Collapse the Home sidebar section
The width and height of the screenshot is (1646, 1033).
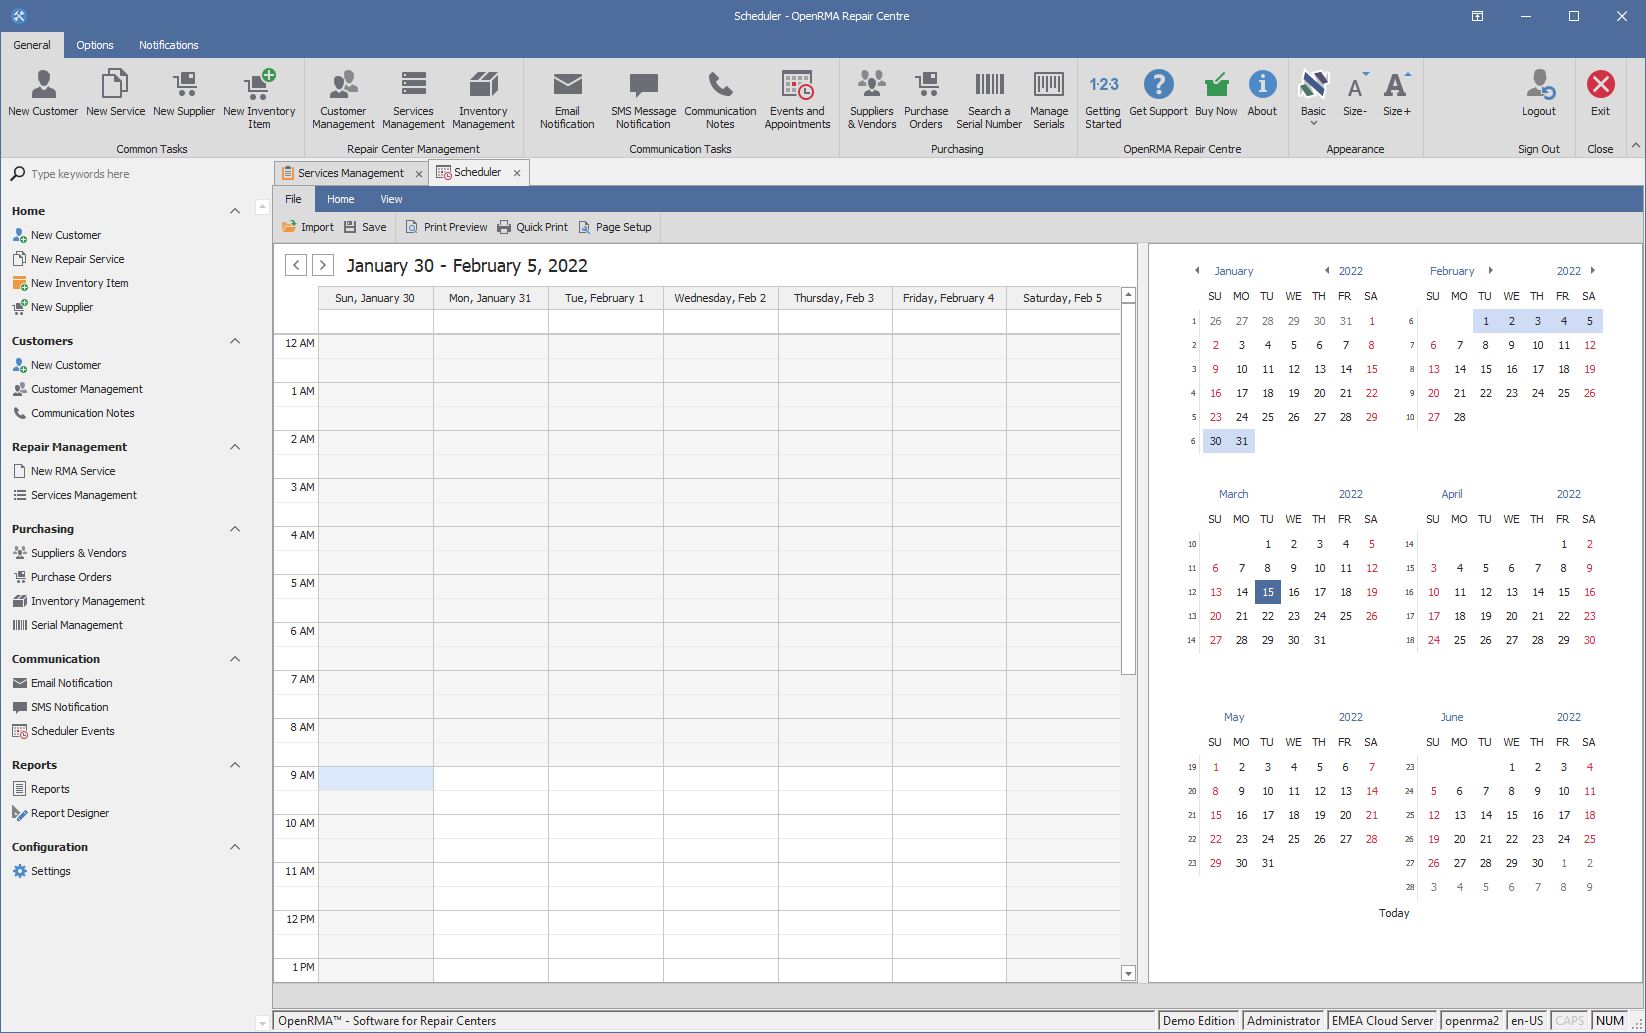coord(235,211)
